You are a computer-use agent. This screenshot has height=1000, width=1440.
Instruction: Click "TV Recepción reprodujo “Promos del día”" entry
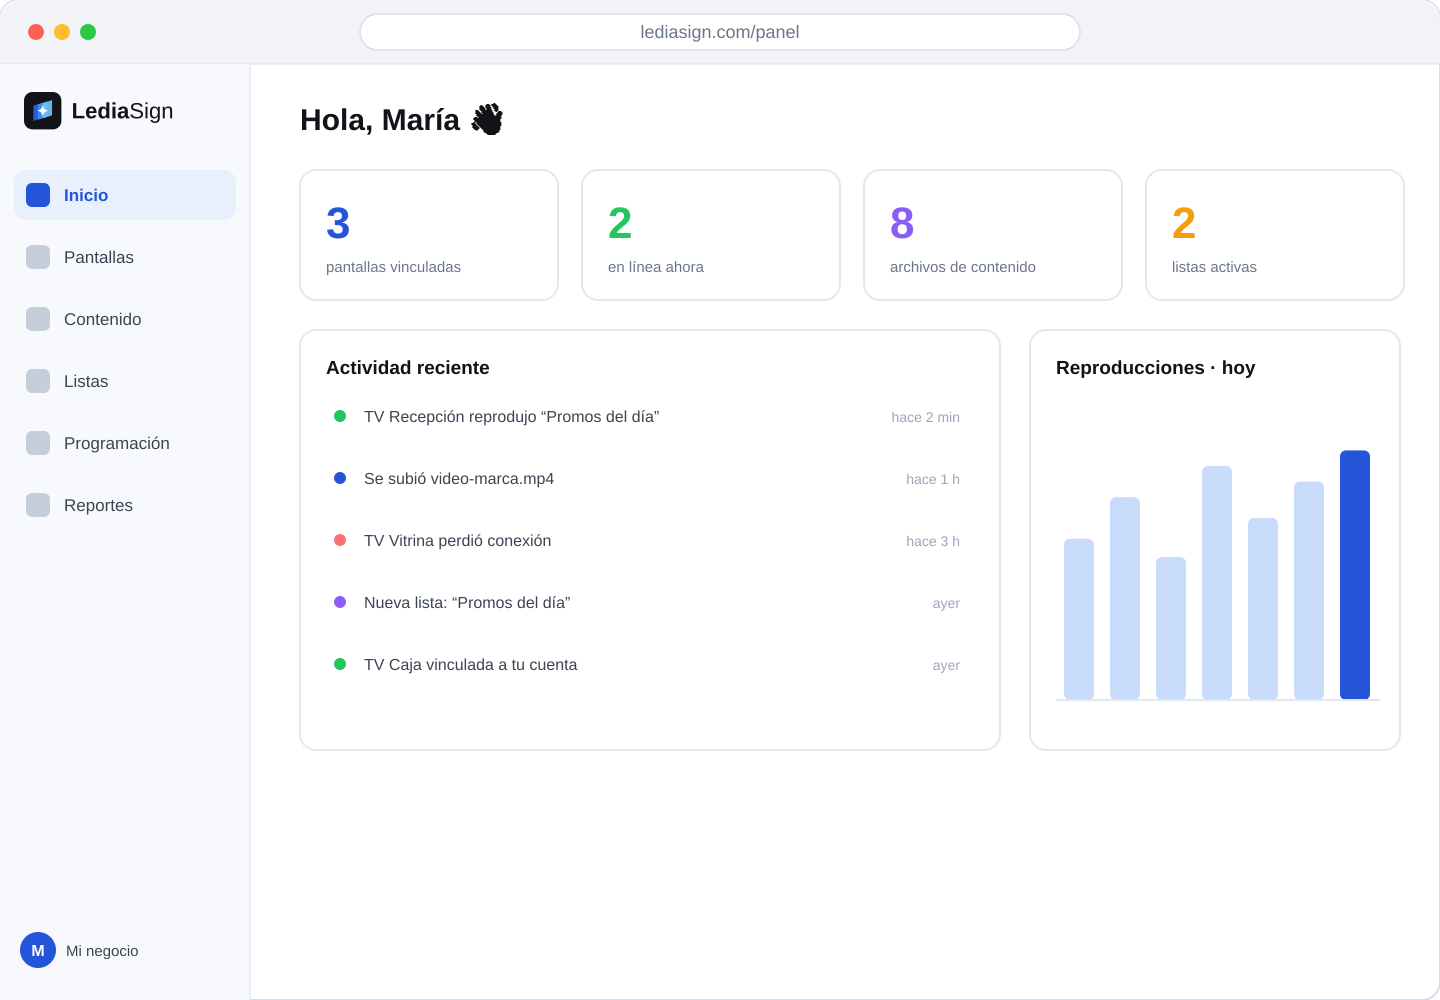coord(511,417)
